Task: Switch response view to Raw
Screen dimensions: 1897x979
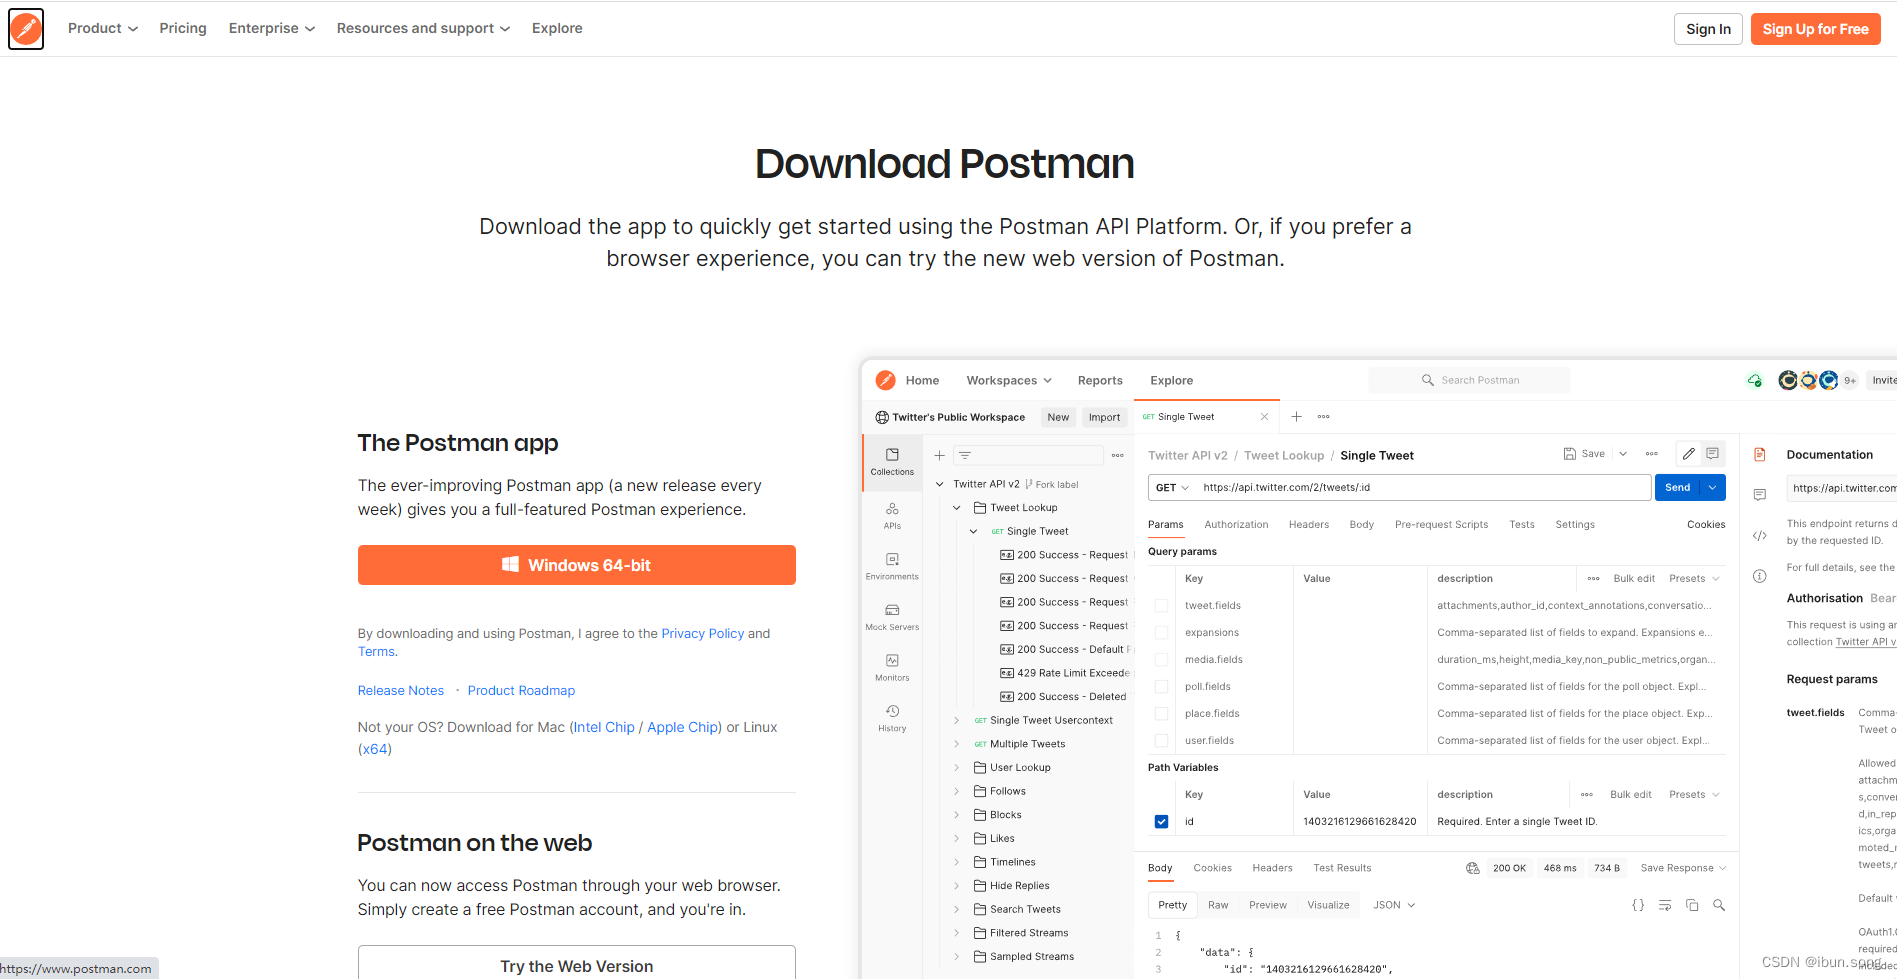Action: (x=1218, y=905)
